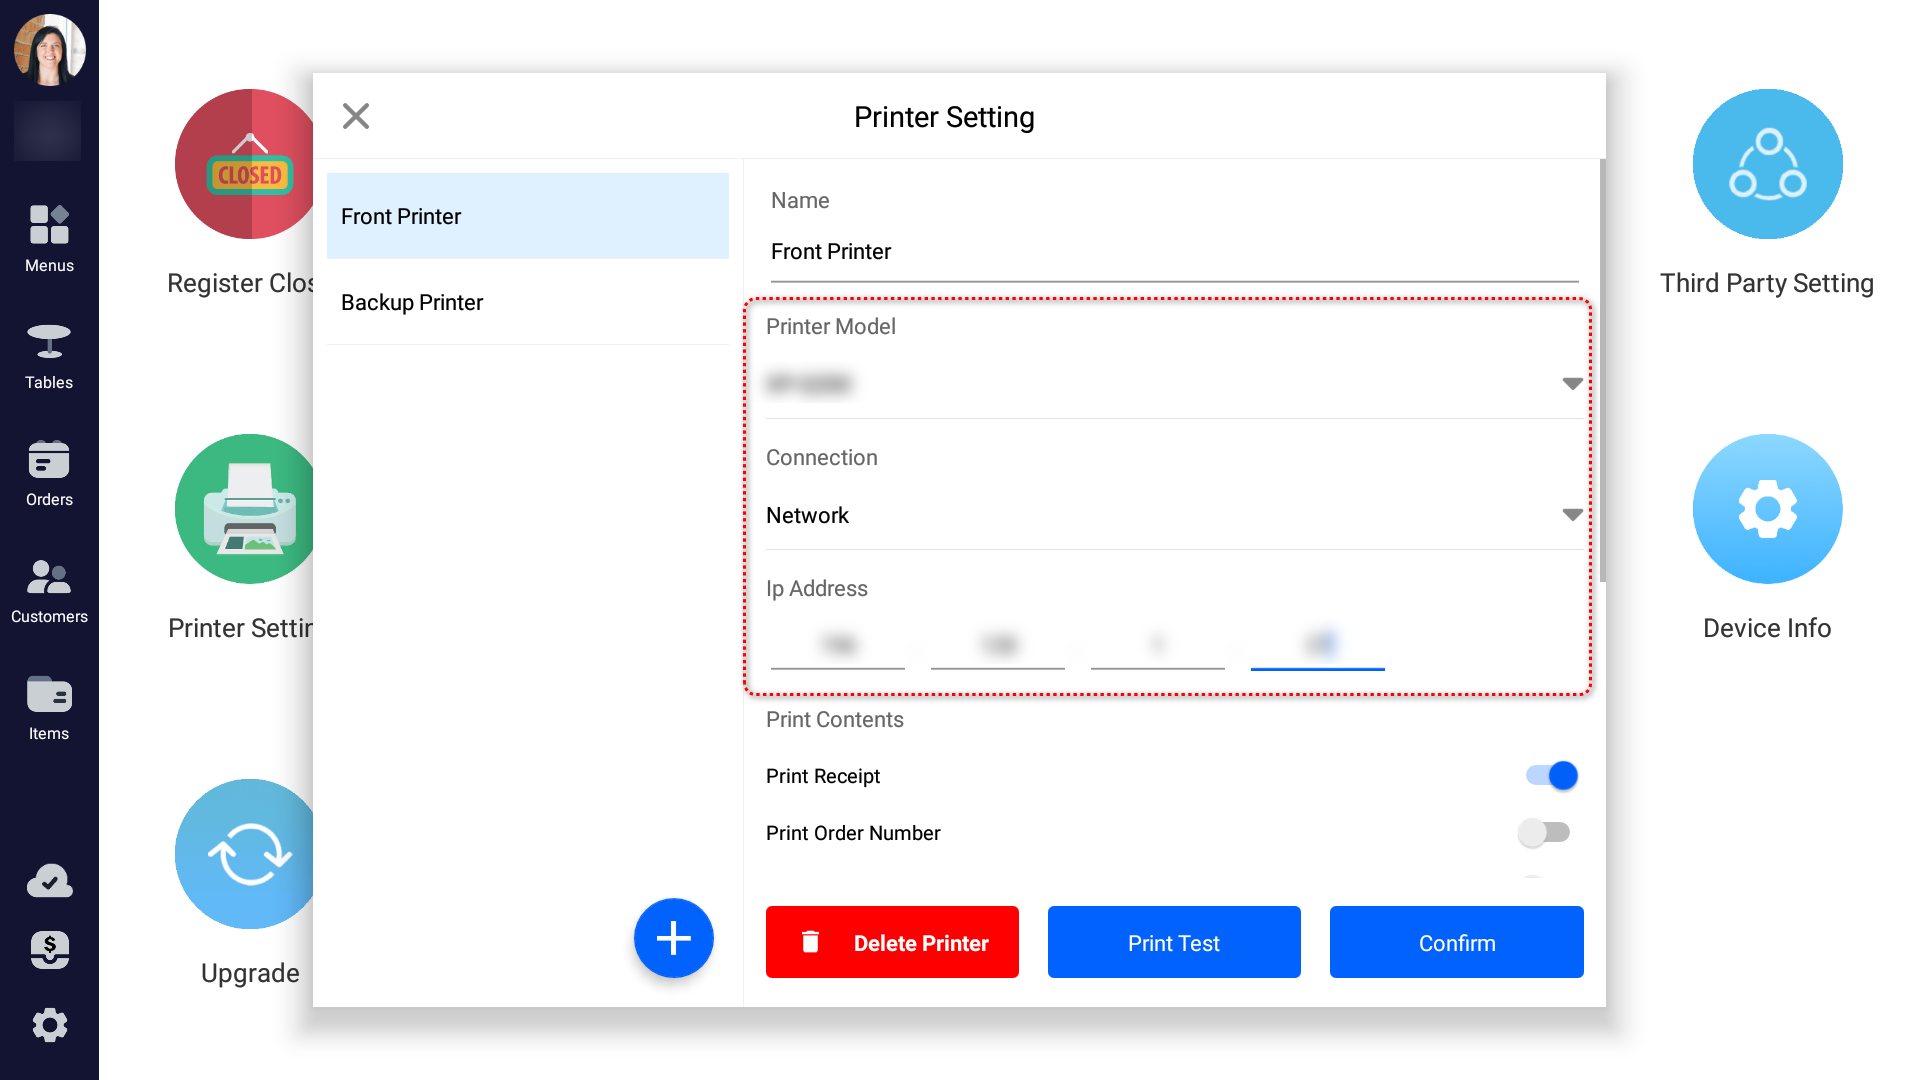Image resolution: width=1920 pixels, height=1080 pixels.
Task: Disable the Print Receipt toggle
Action: click(1551, 776)
